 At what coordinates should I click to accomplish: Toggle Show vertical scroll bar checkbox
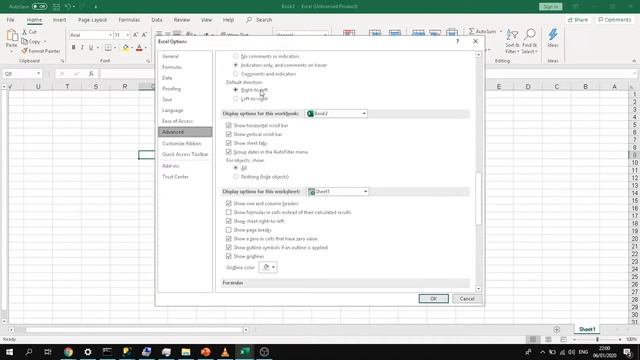(x=229, y=134)
